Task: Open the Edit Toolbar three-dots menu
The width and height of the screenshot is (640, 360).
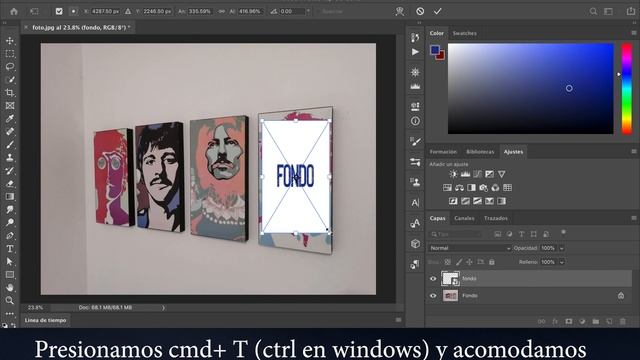Action: (x=10, y=313)
